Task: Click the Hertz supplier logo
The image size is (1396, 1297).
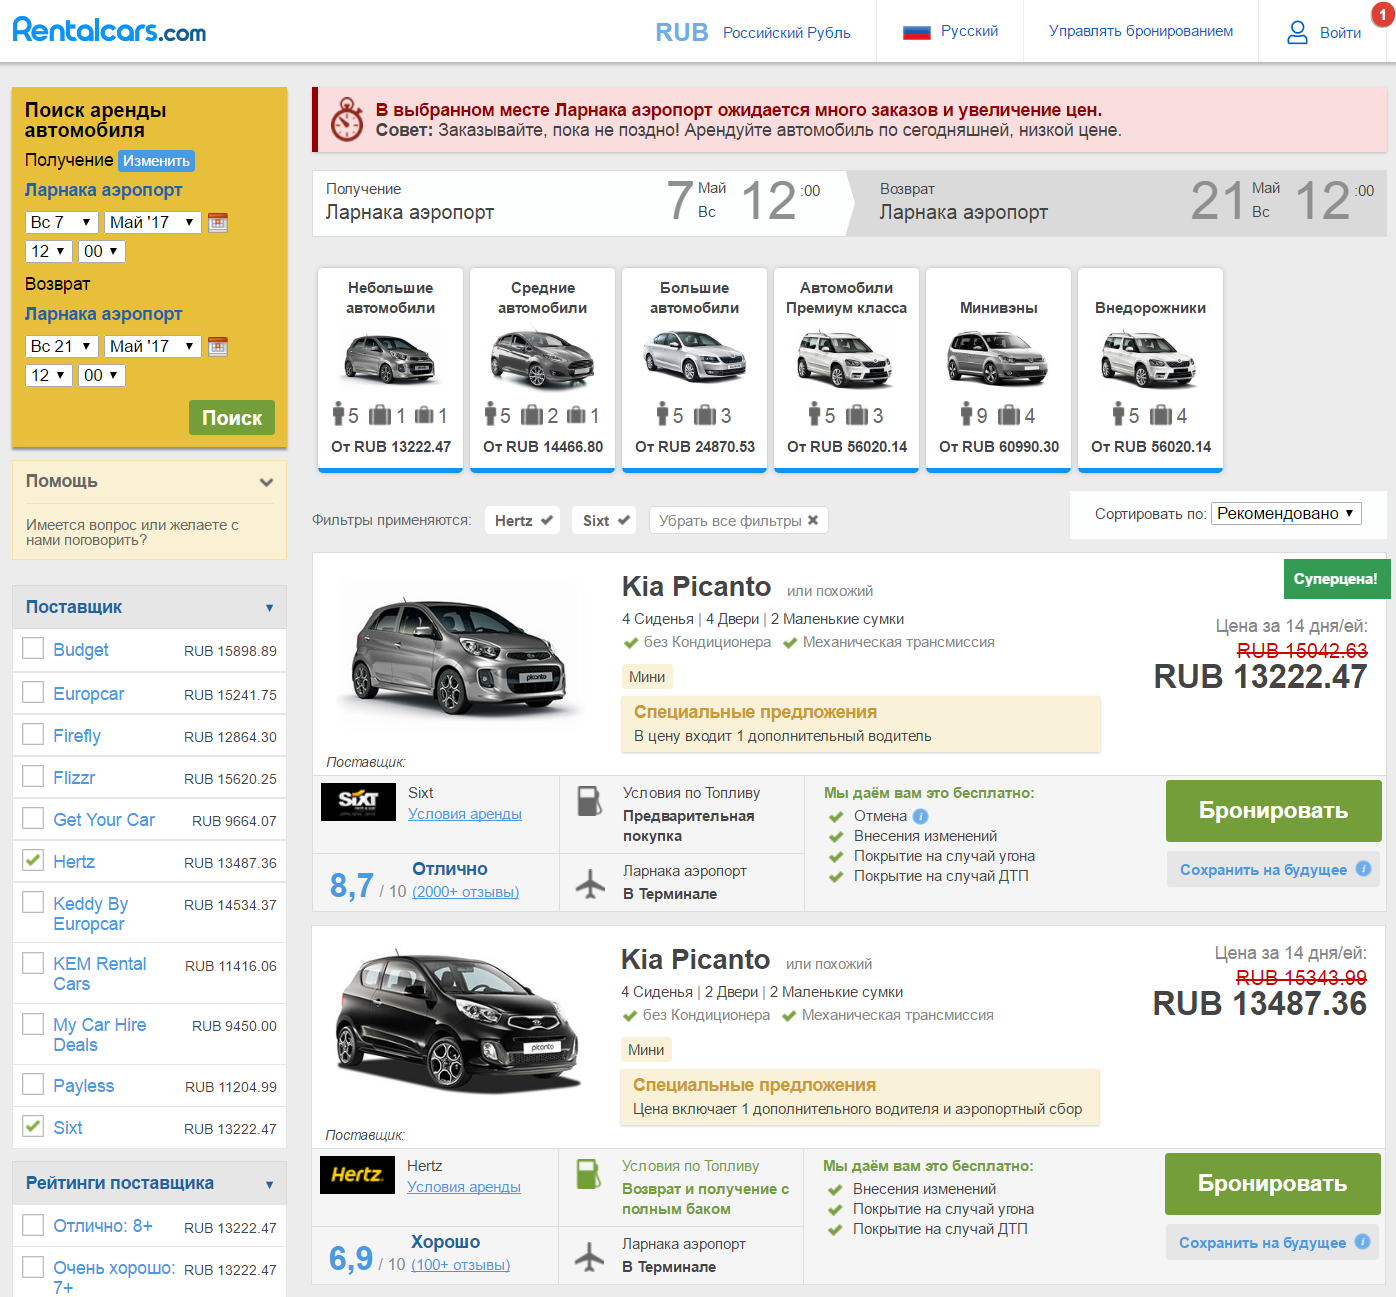Action: [357, 1174]
